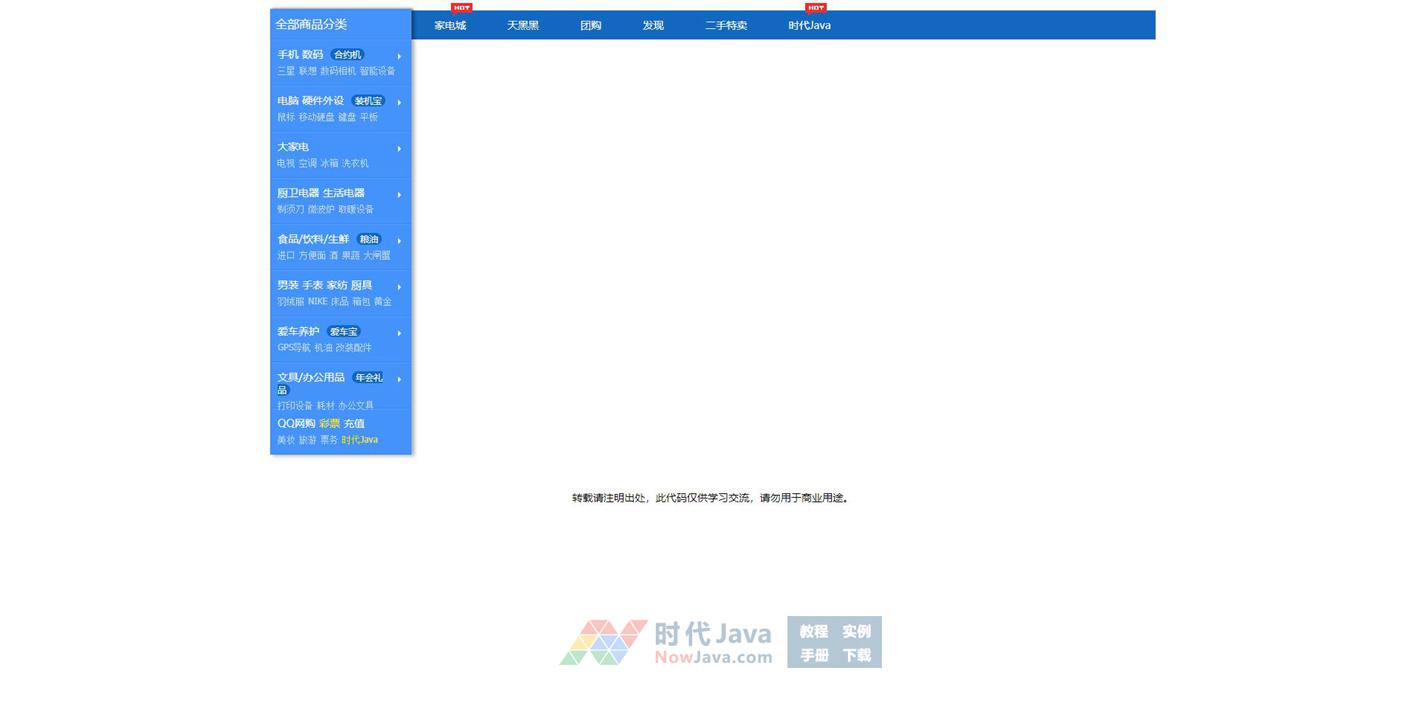Click the 装机宝 tag badge
This screenshot has width=1425, height=718.
click(368, 101)
